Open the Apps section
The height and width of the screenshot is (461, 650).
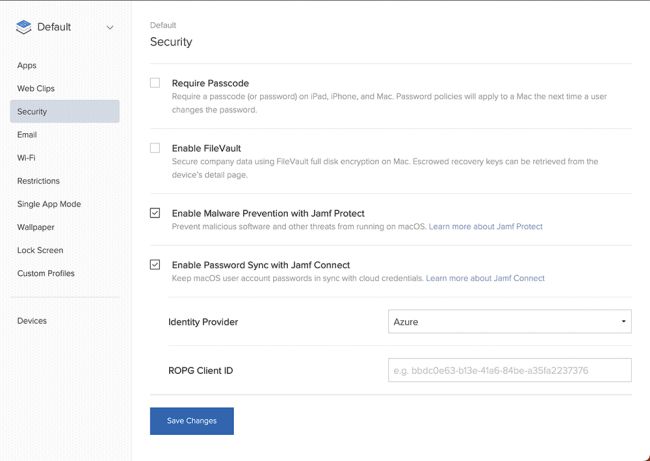click(27, 66)
